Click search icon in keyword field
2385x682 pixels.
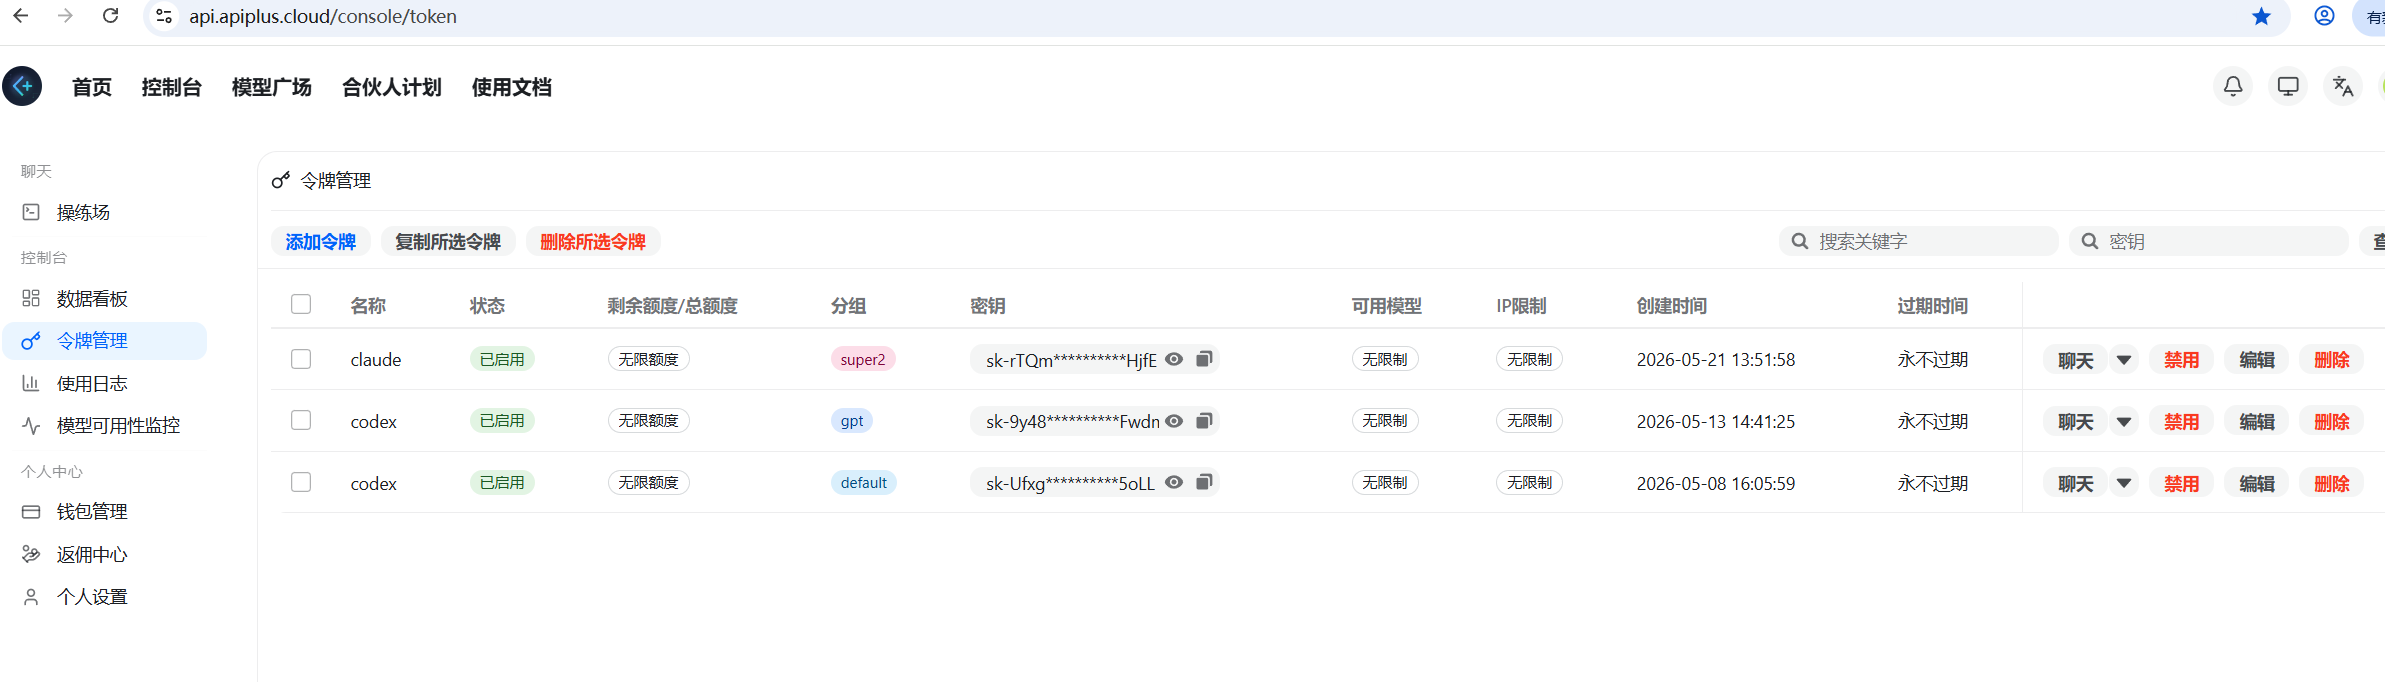click(x=1800, y=241)
